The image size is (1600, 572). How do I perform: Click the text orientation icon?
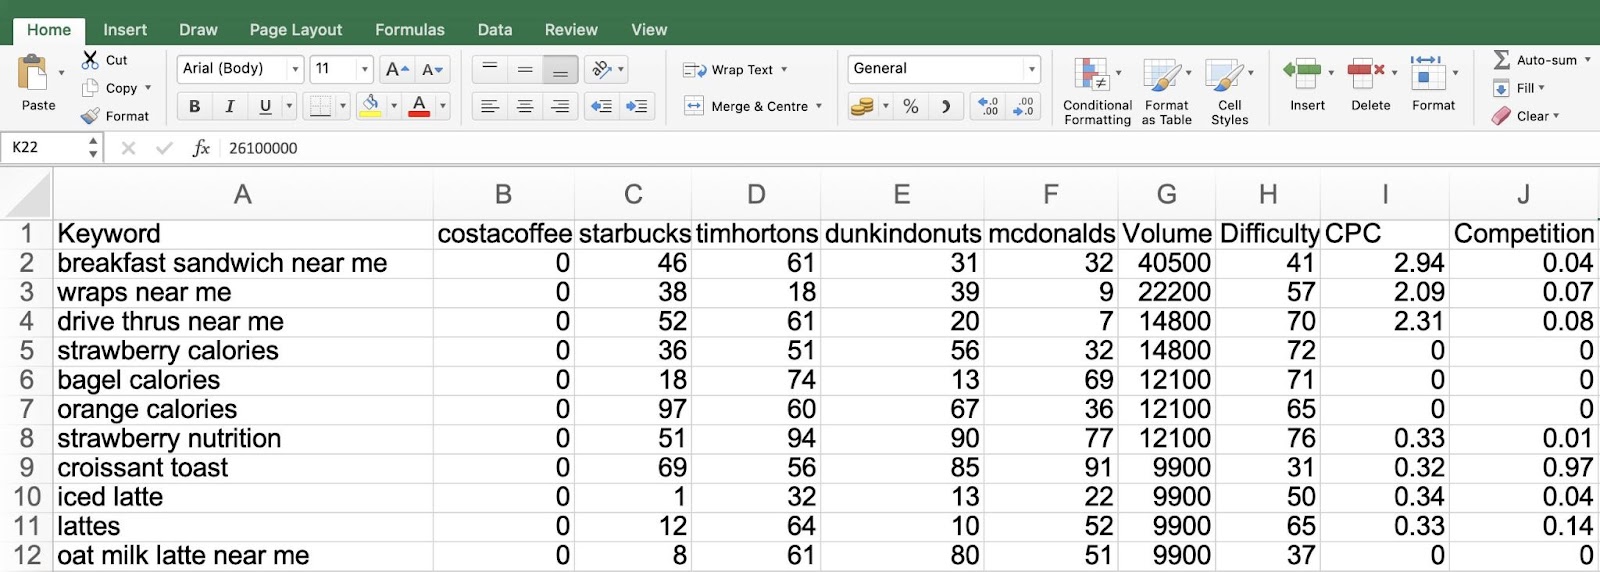point(602,69)
